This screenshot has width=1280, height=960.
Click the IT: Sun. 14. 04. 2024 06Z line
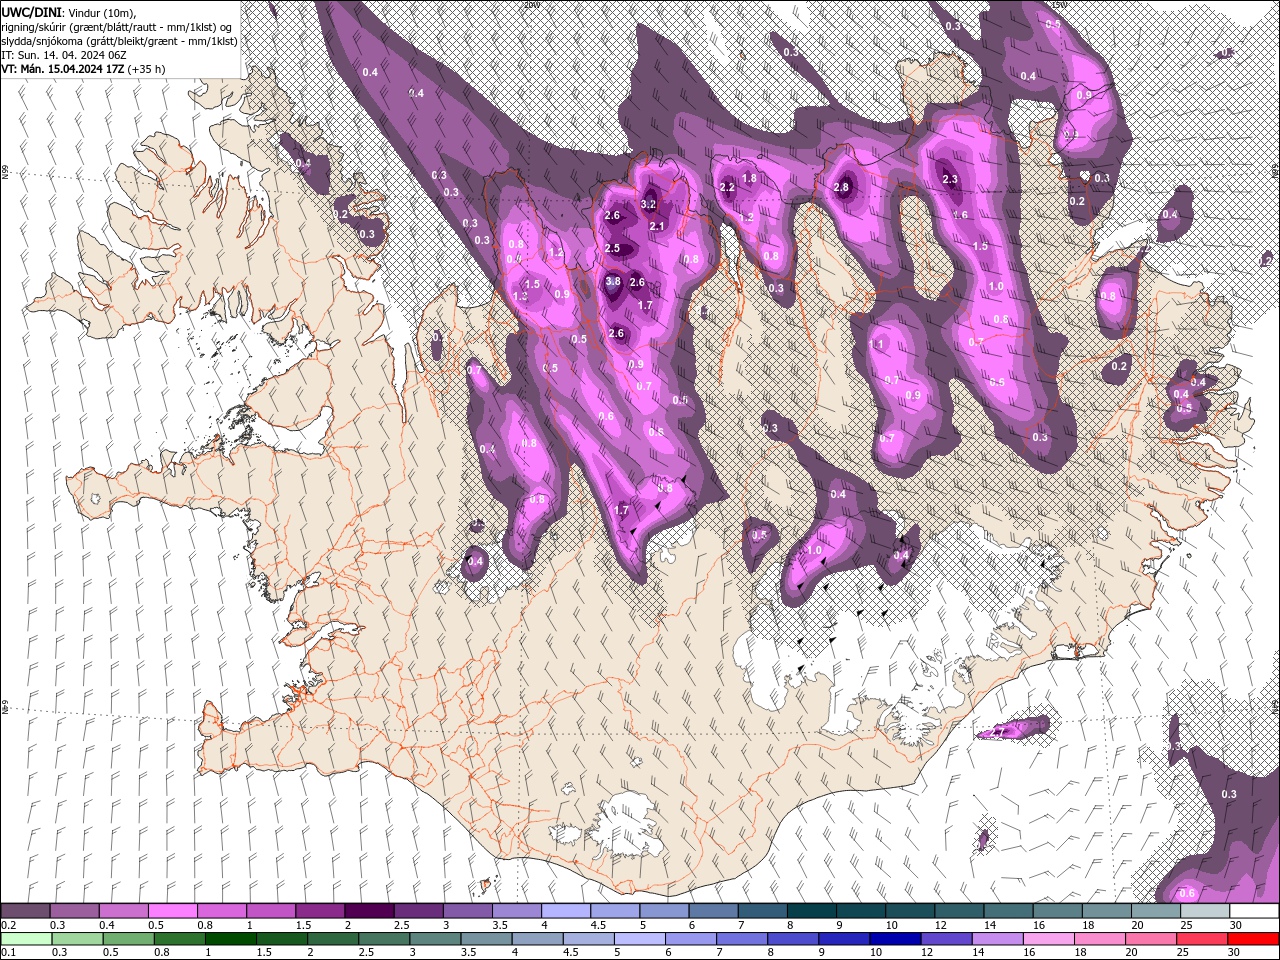(x=63, y=55)
